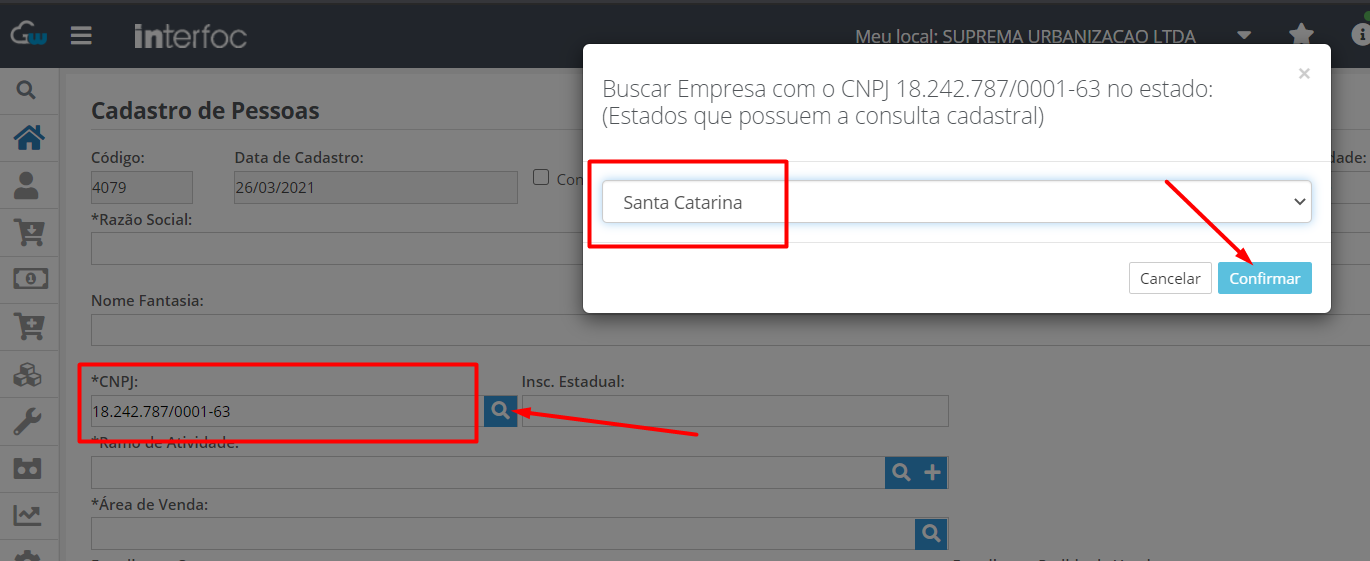Close the Buscar Empresa dialog with X
The image size is (1370, 561).
[x=1304, y=73]
